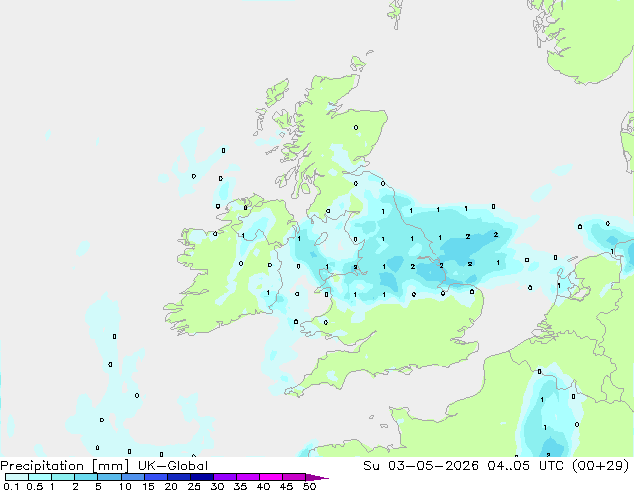Image resolution: width=634 pixels, height=490 pixels.
Task: Select the 45–50 mm legend swatch
Action: pyautogui.click(x=294, y=477)
